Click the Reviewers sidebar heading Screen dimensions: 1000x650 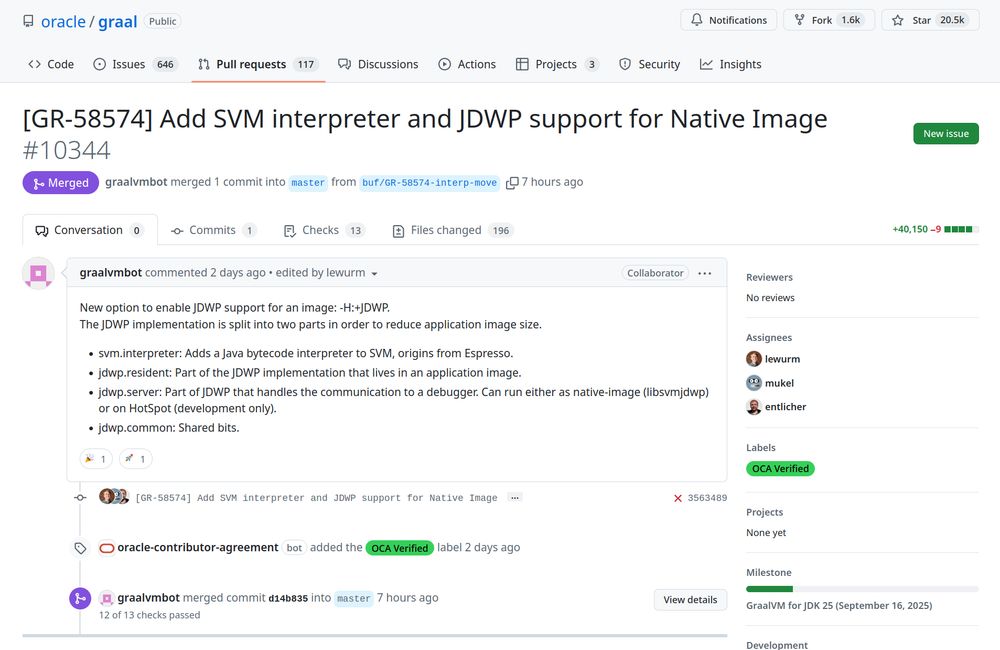pyautogui.click(x=769, y=277)
